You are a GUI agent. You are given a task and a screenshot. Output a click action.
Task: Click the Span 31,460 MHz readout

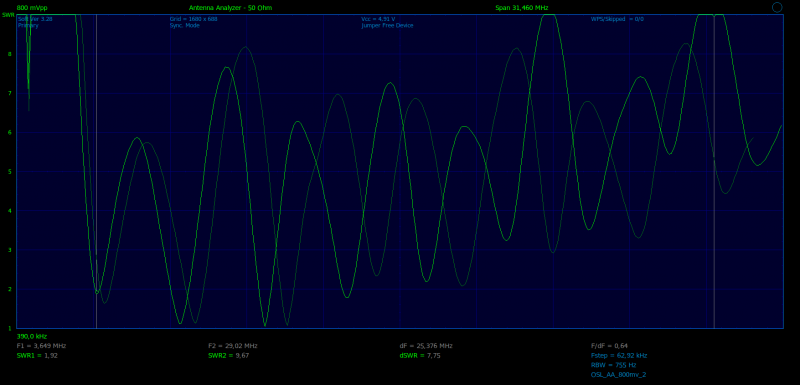click(522, 8)
